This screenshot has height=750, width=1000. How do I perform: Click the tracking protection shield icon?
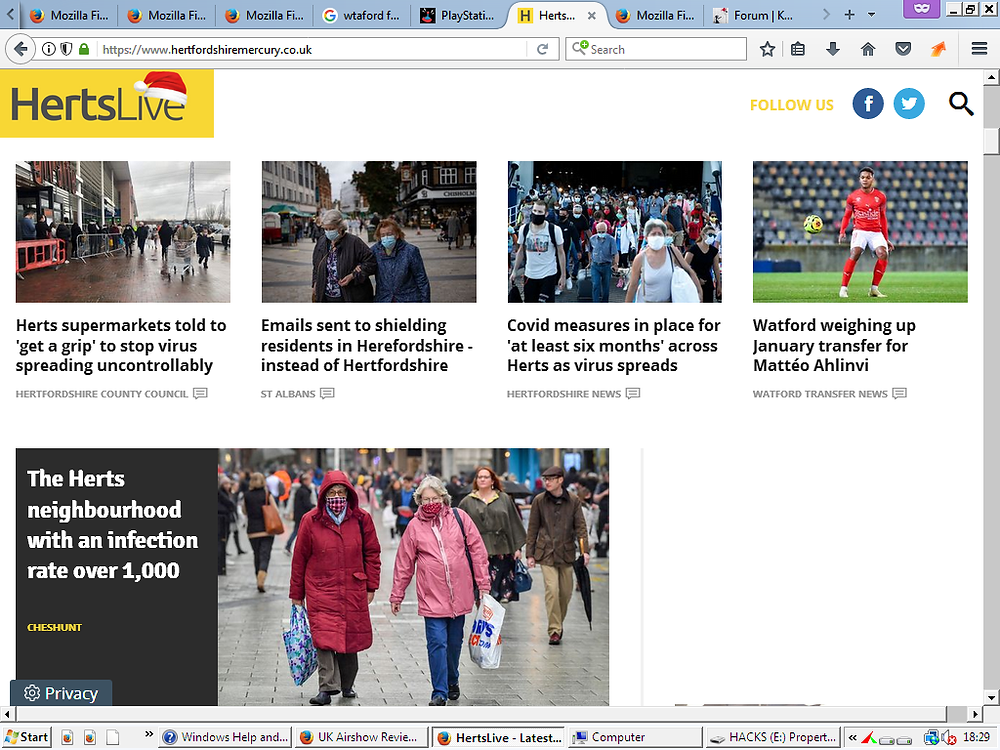tap(66, 49)
